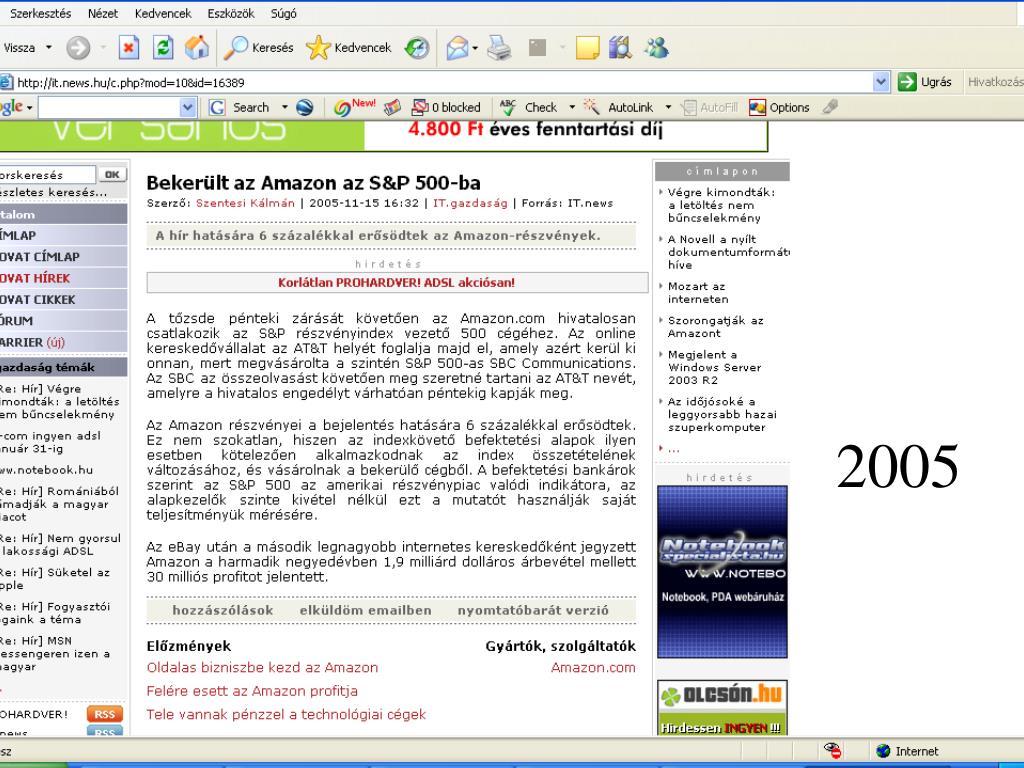Open the IT.gazdaság category link
The image size is (1024, 768).
470,203
